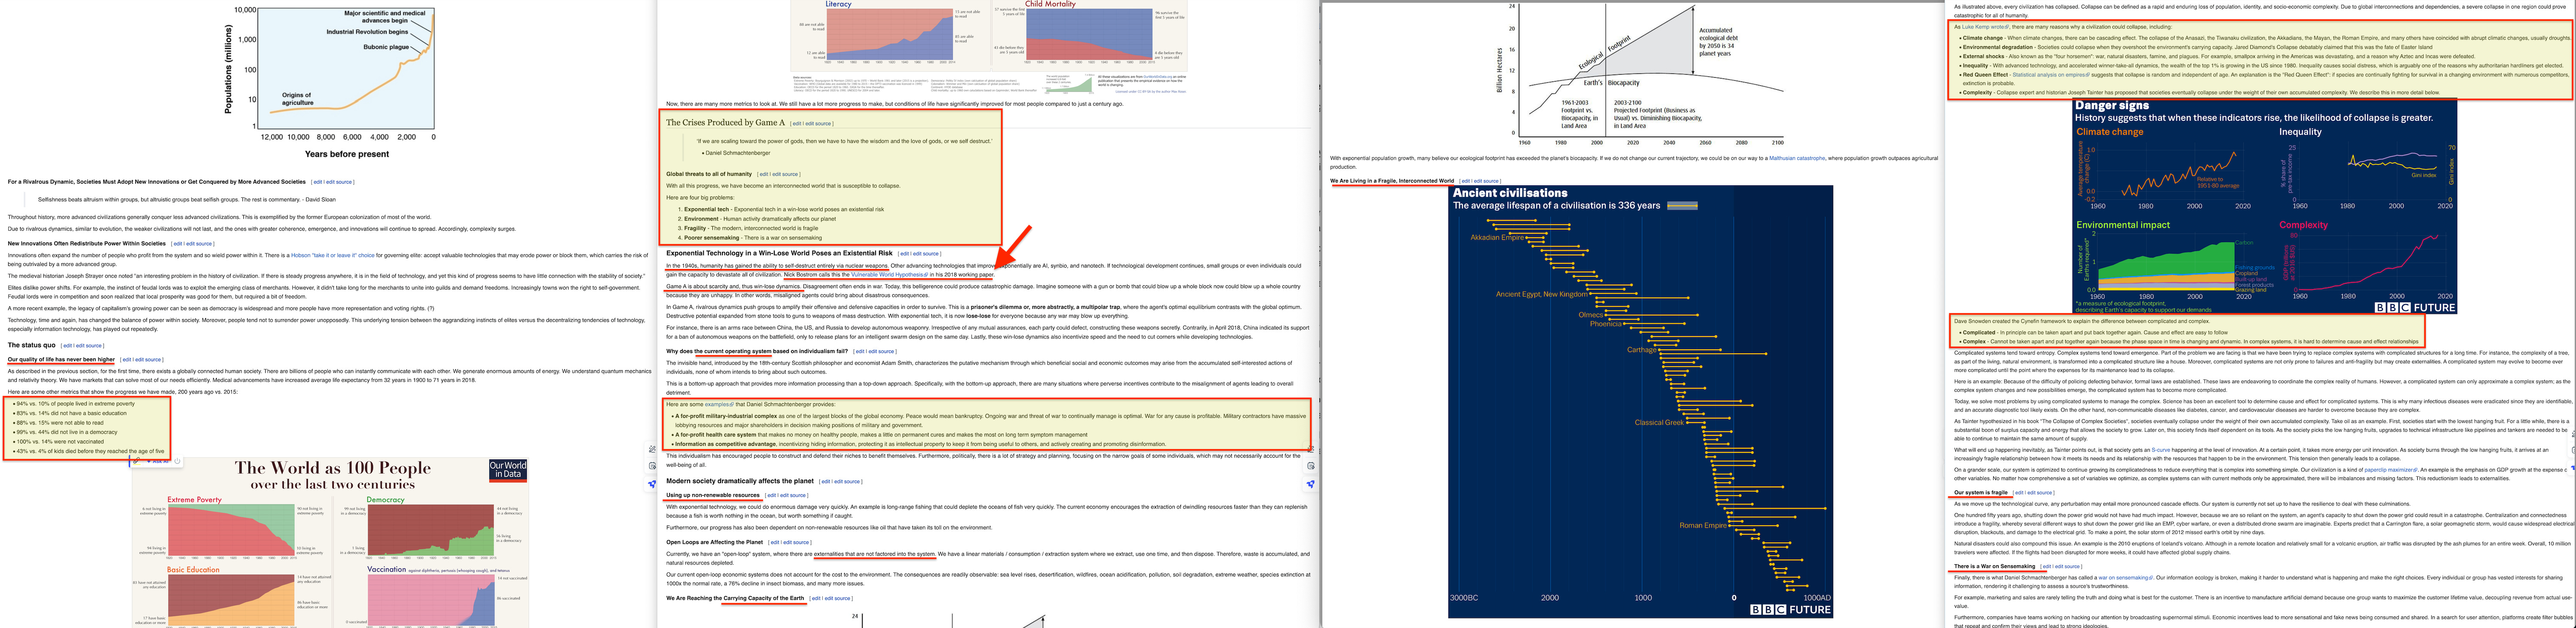Open the Statistical analysis on empires link
This screenshot has width=2576, height=628.
[2051, 75]
